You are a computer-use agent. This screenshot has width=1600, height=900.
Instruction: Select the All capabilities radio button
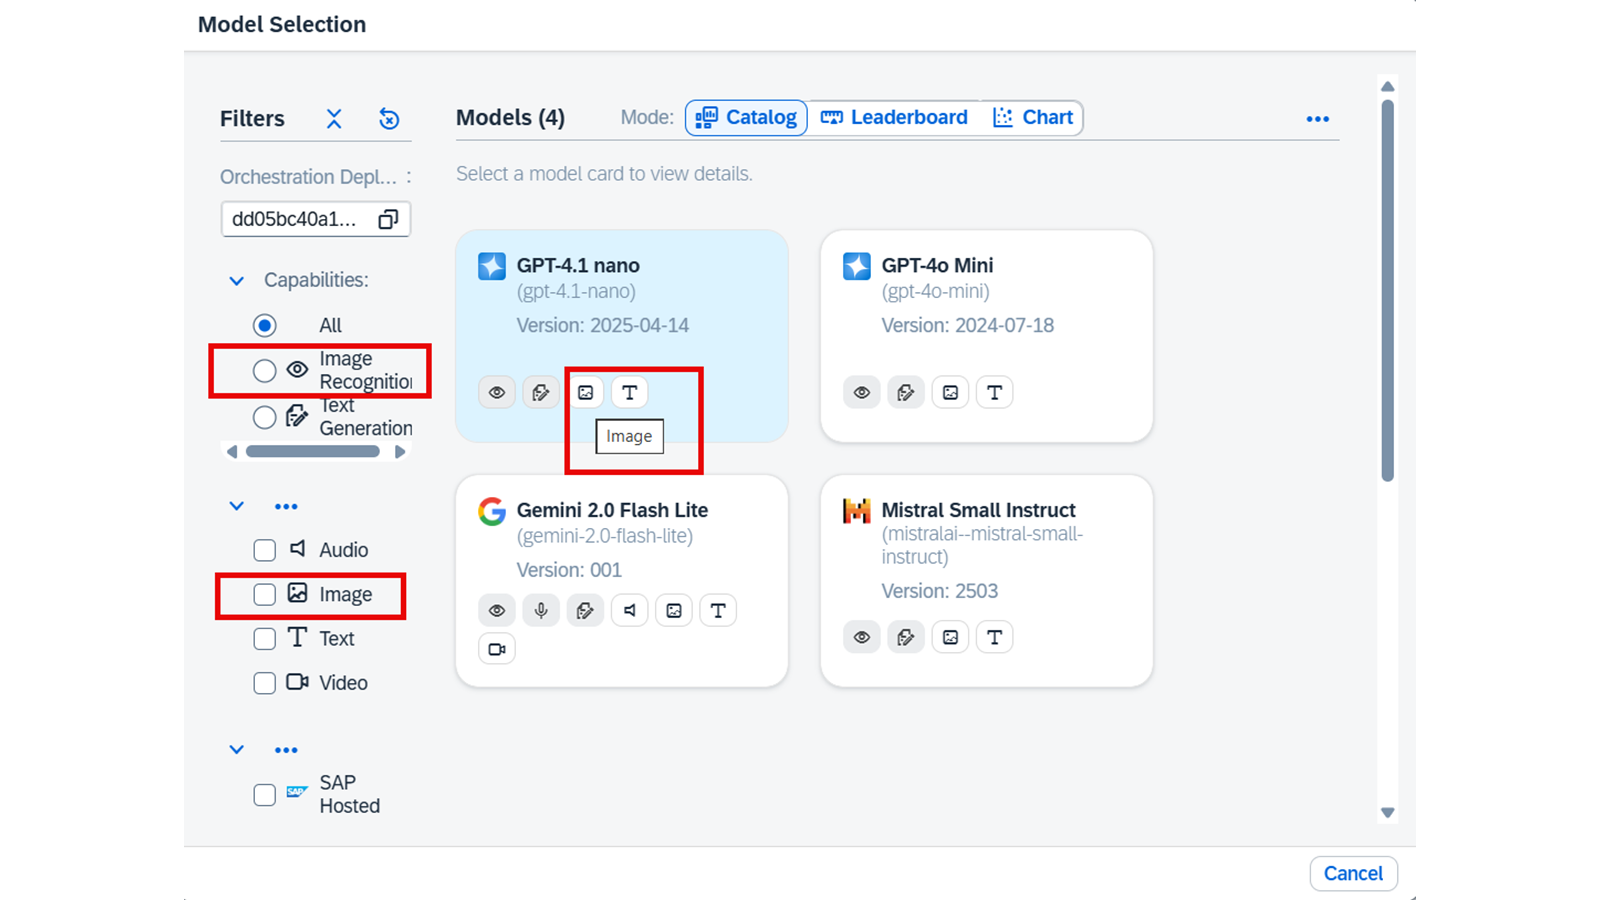(x=264, y=326)
